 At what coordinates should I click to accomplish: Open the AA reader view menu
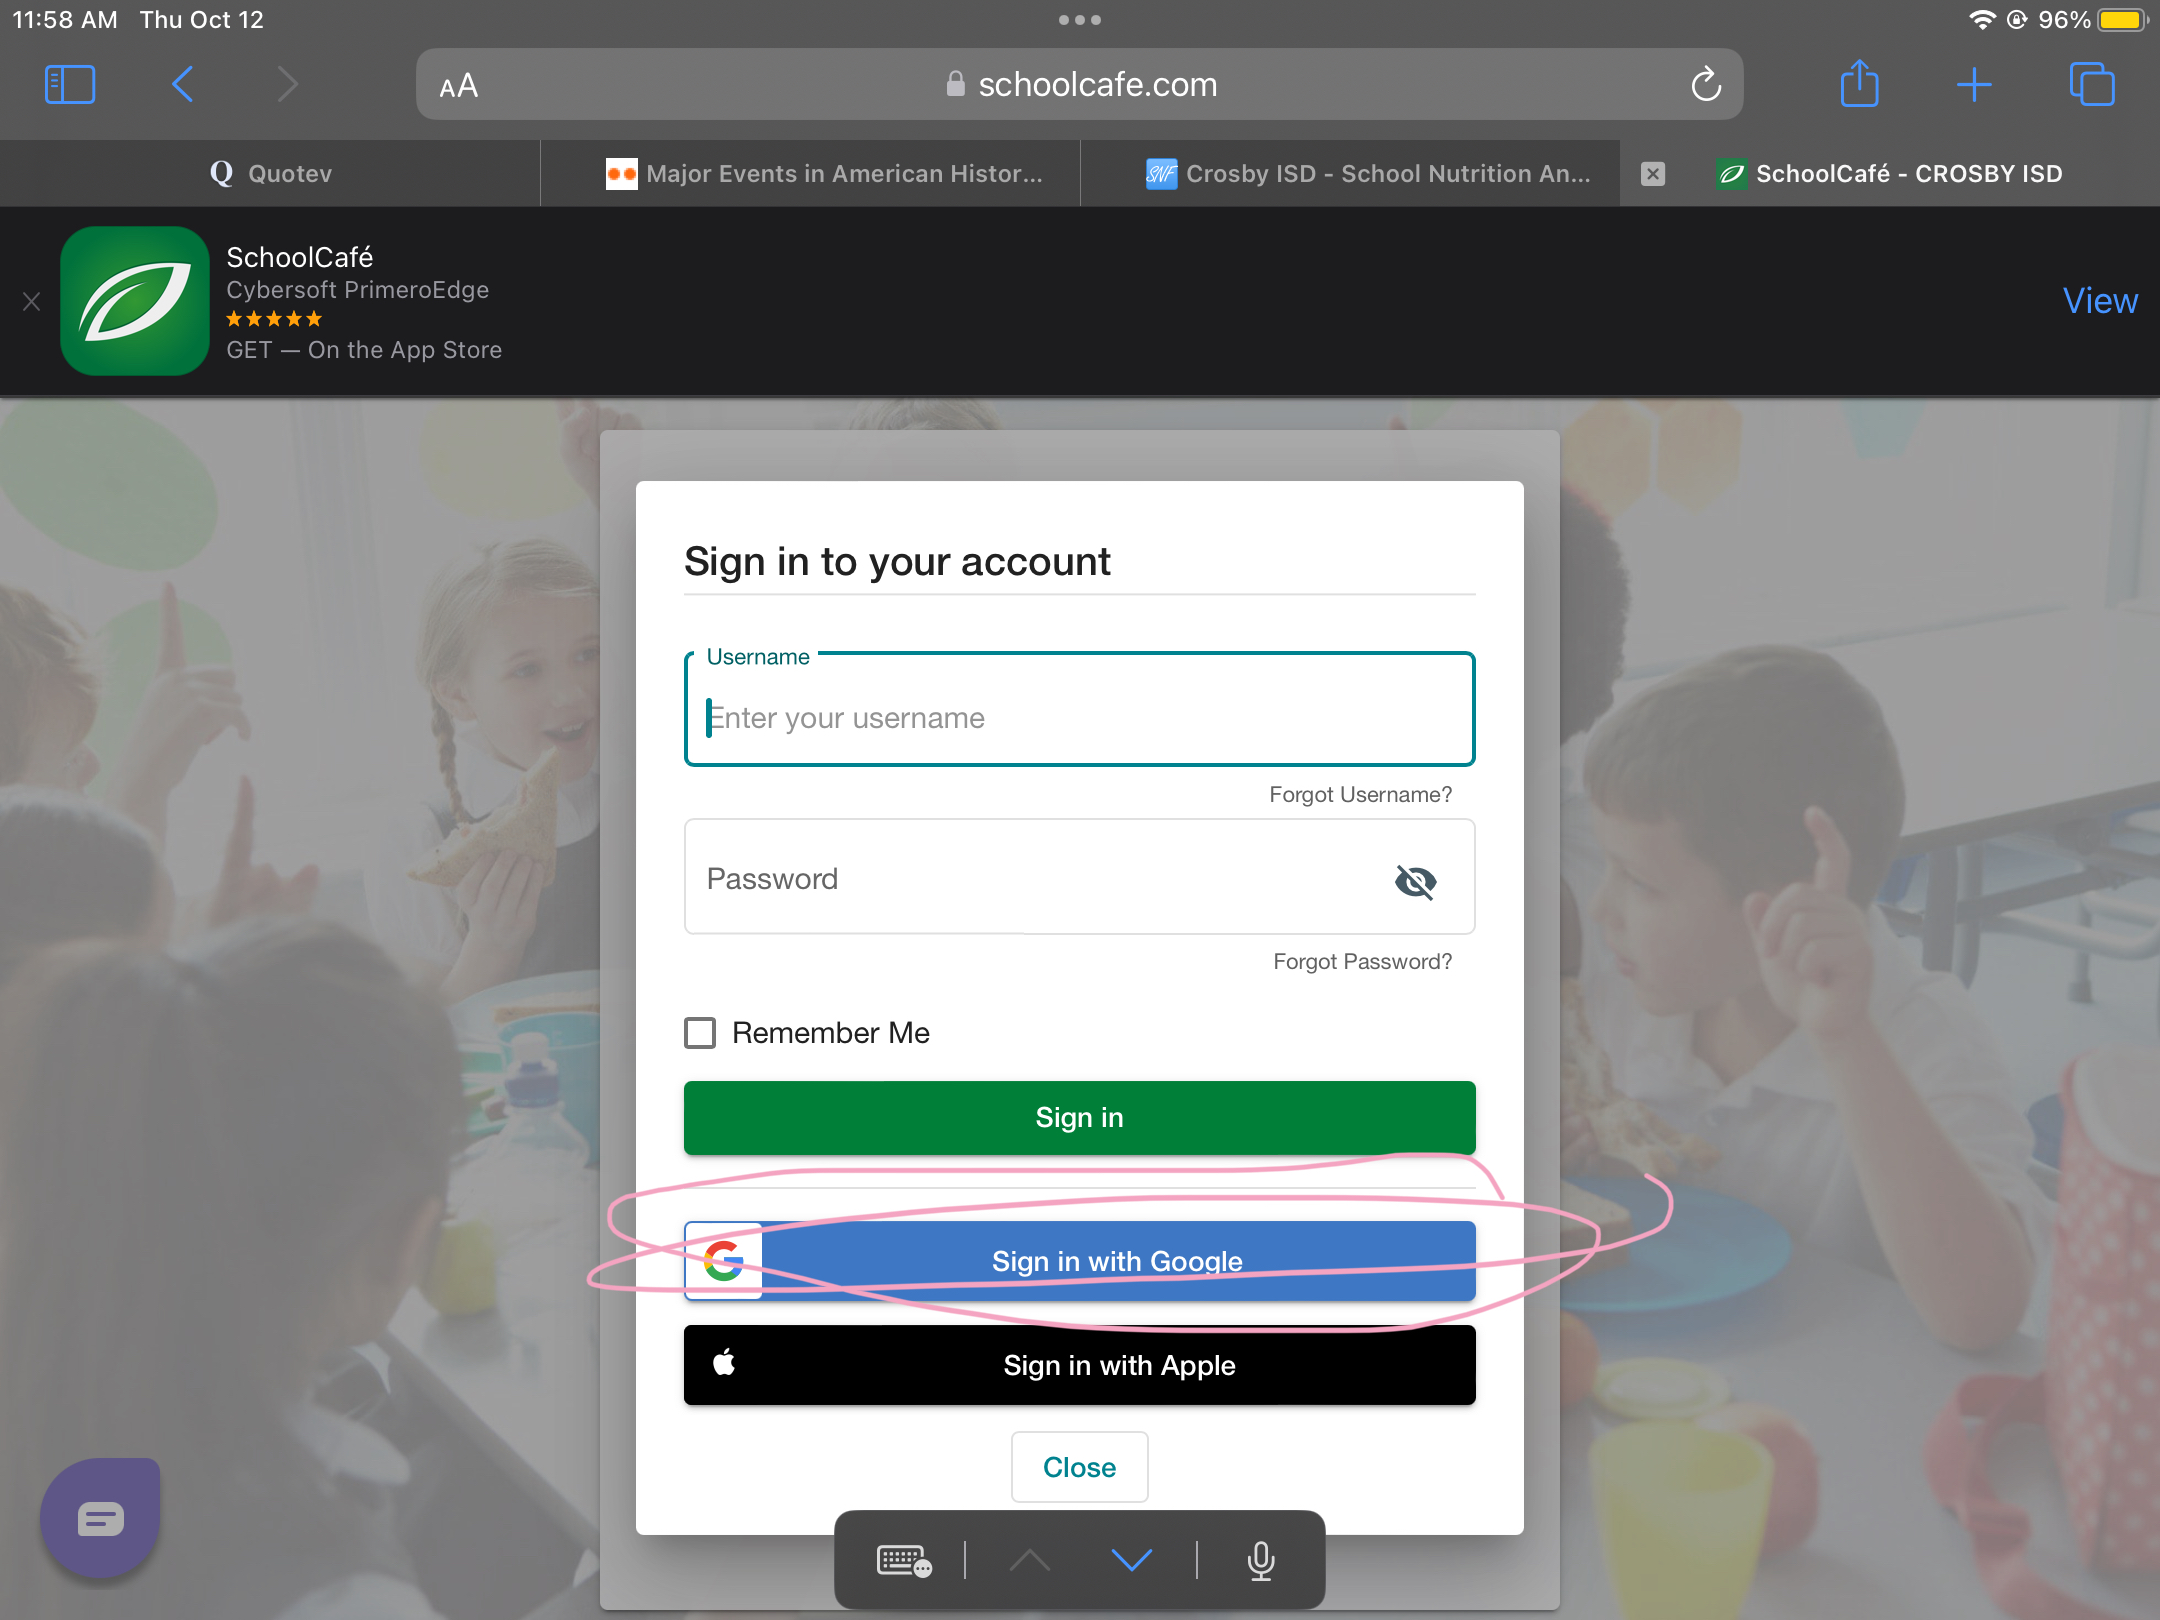point(459,87)
